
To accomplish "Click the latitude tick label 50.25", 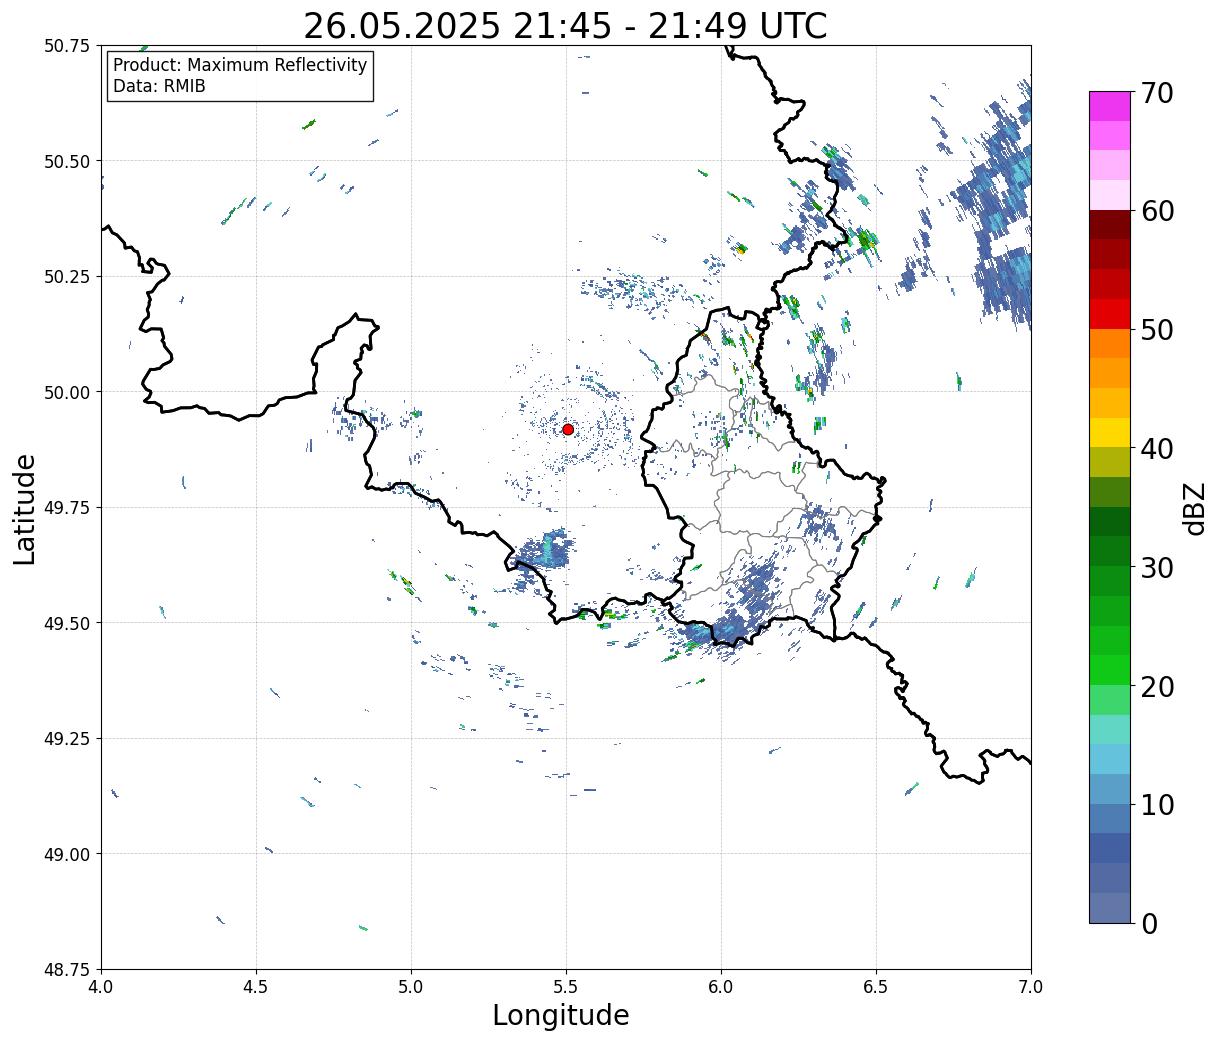I will click(66, 277).
